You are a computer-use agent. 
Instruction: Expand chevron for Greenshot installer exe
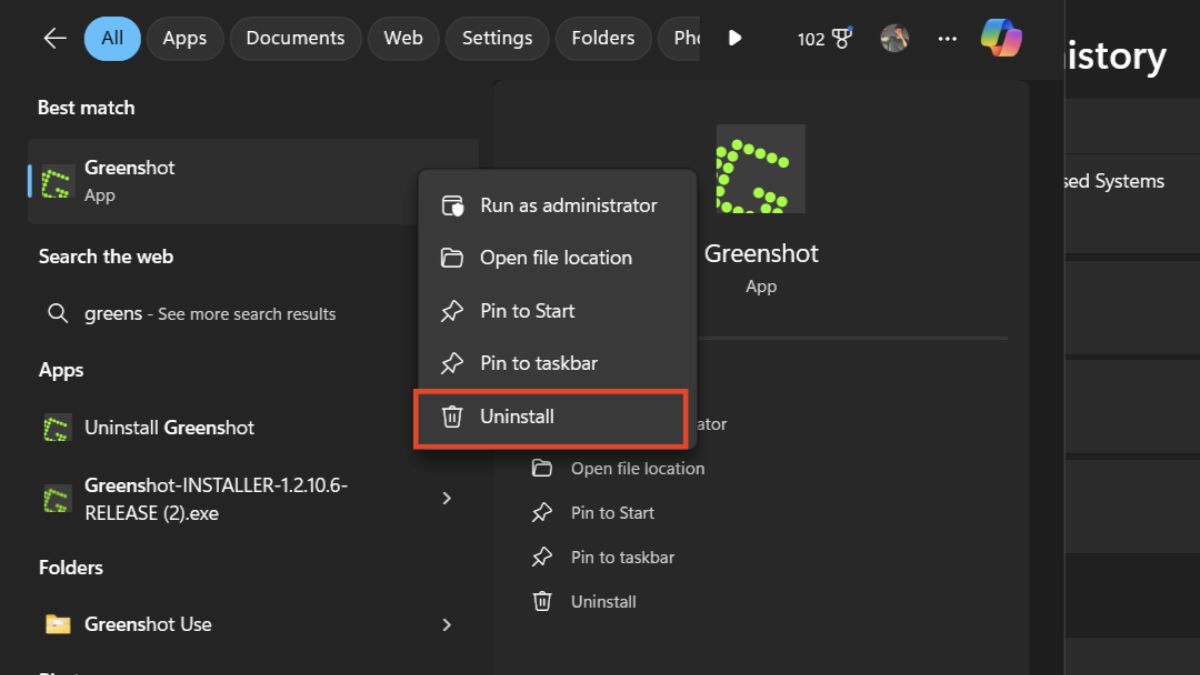pos(447,498)
